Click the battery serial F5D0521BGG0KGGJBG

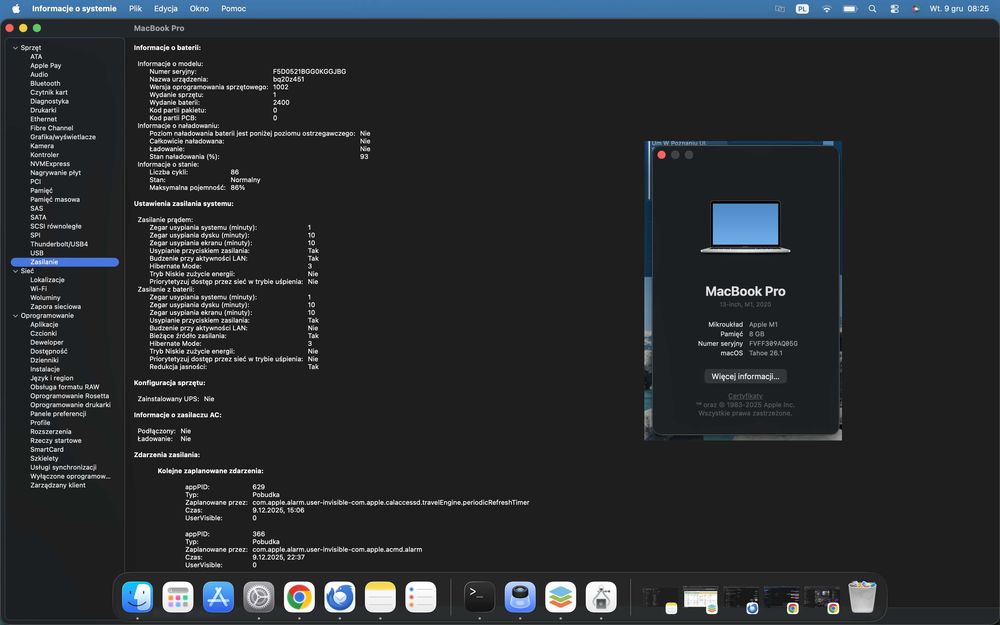pos(309,71)
